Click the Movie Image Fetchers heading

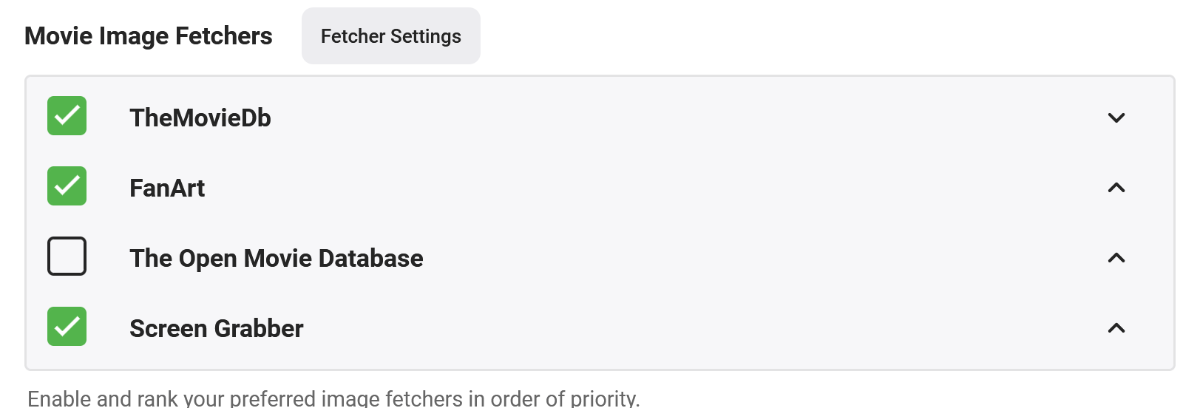[x=148, y=36]
